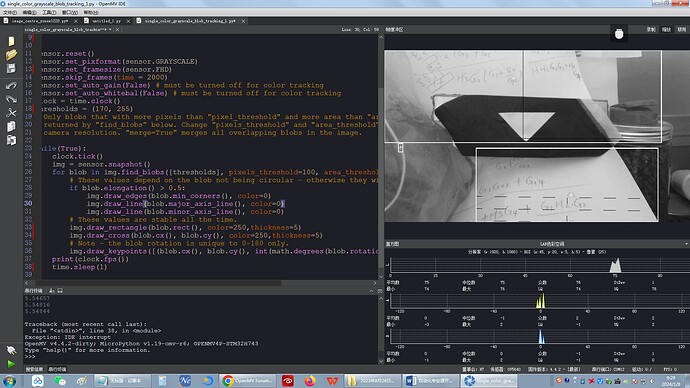This screenshot has width=690, height=388.
Task: Close the current document via editor X
Action: point(117,29)
